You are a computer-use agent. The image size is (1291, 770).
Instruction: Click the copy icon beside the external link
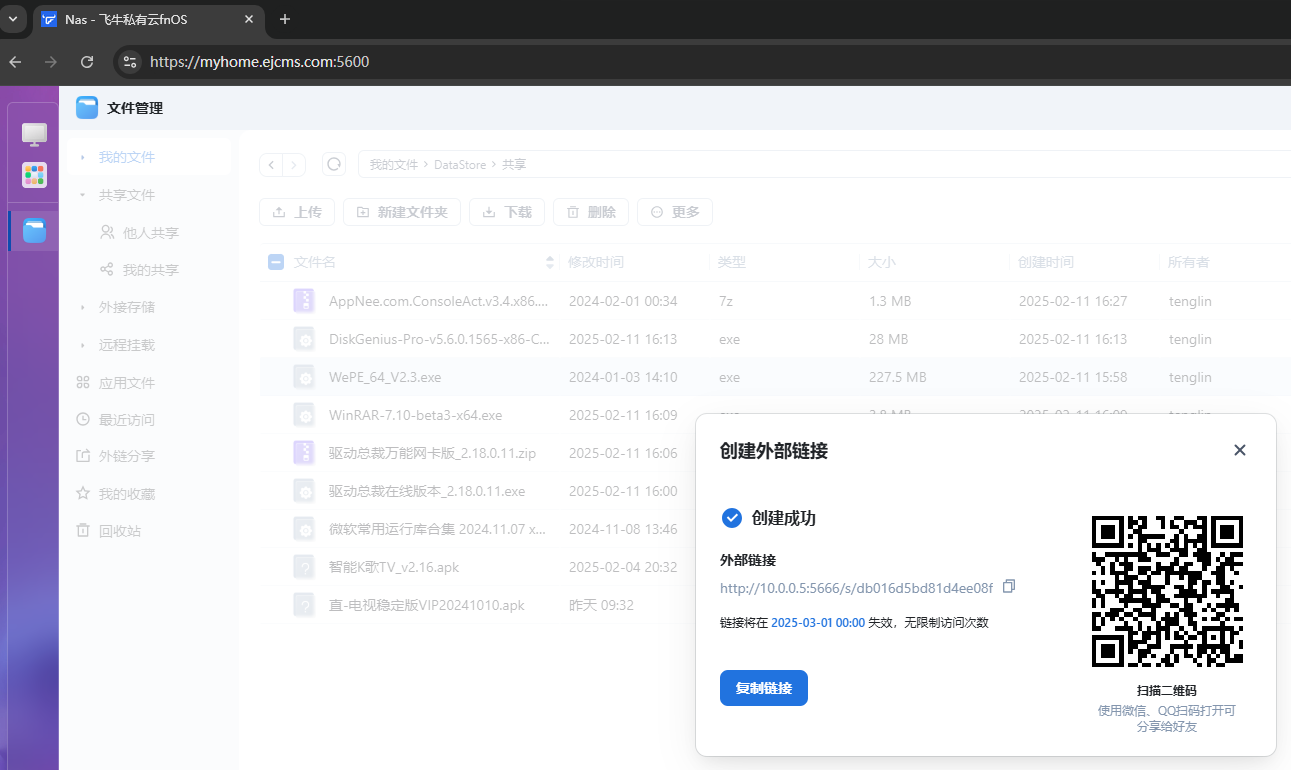pyautogui.click(x=1009, y=586)
